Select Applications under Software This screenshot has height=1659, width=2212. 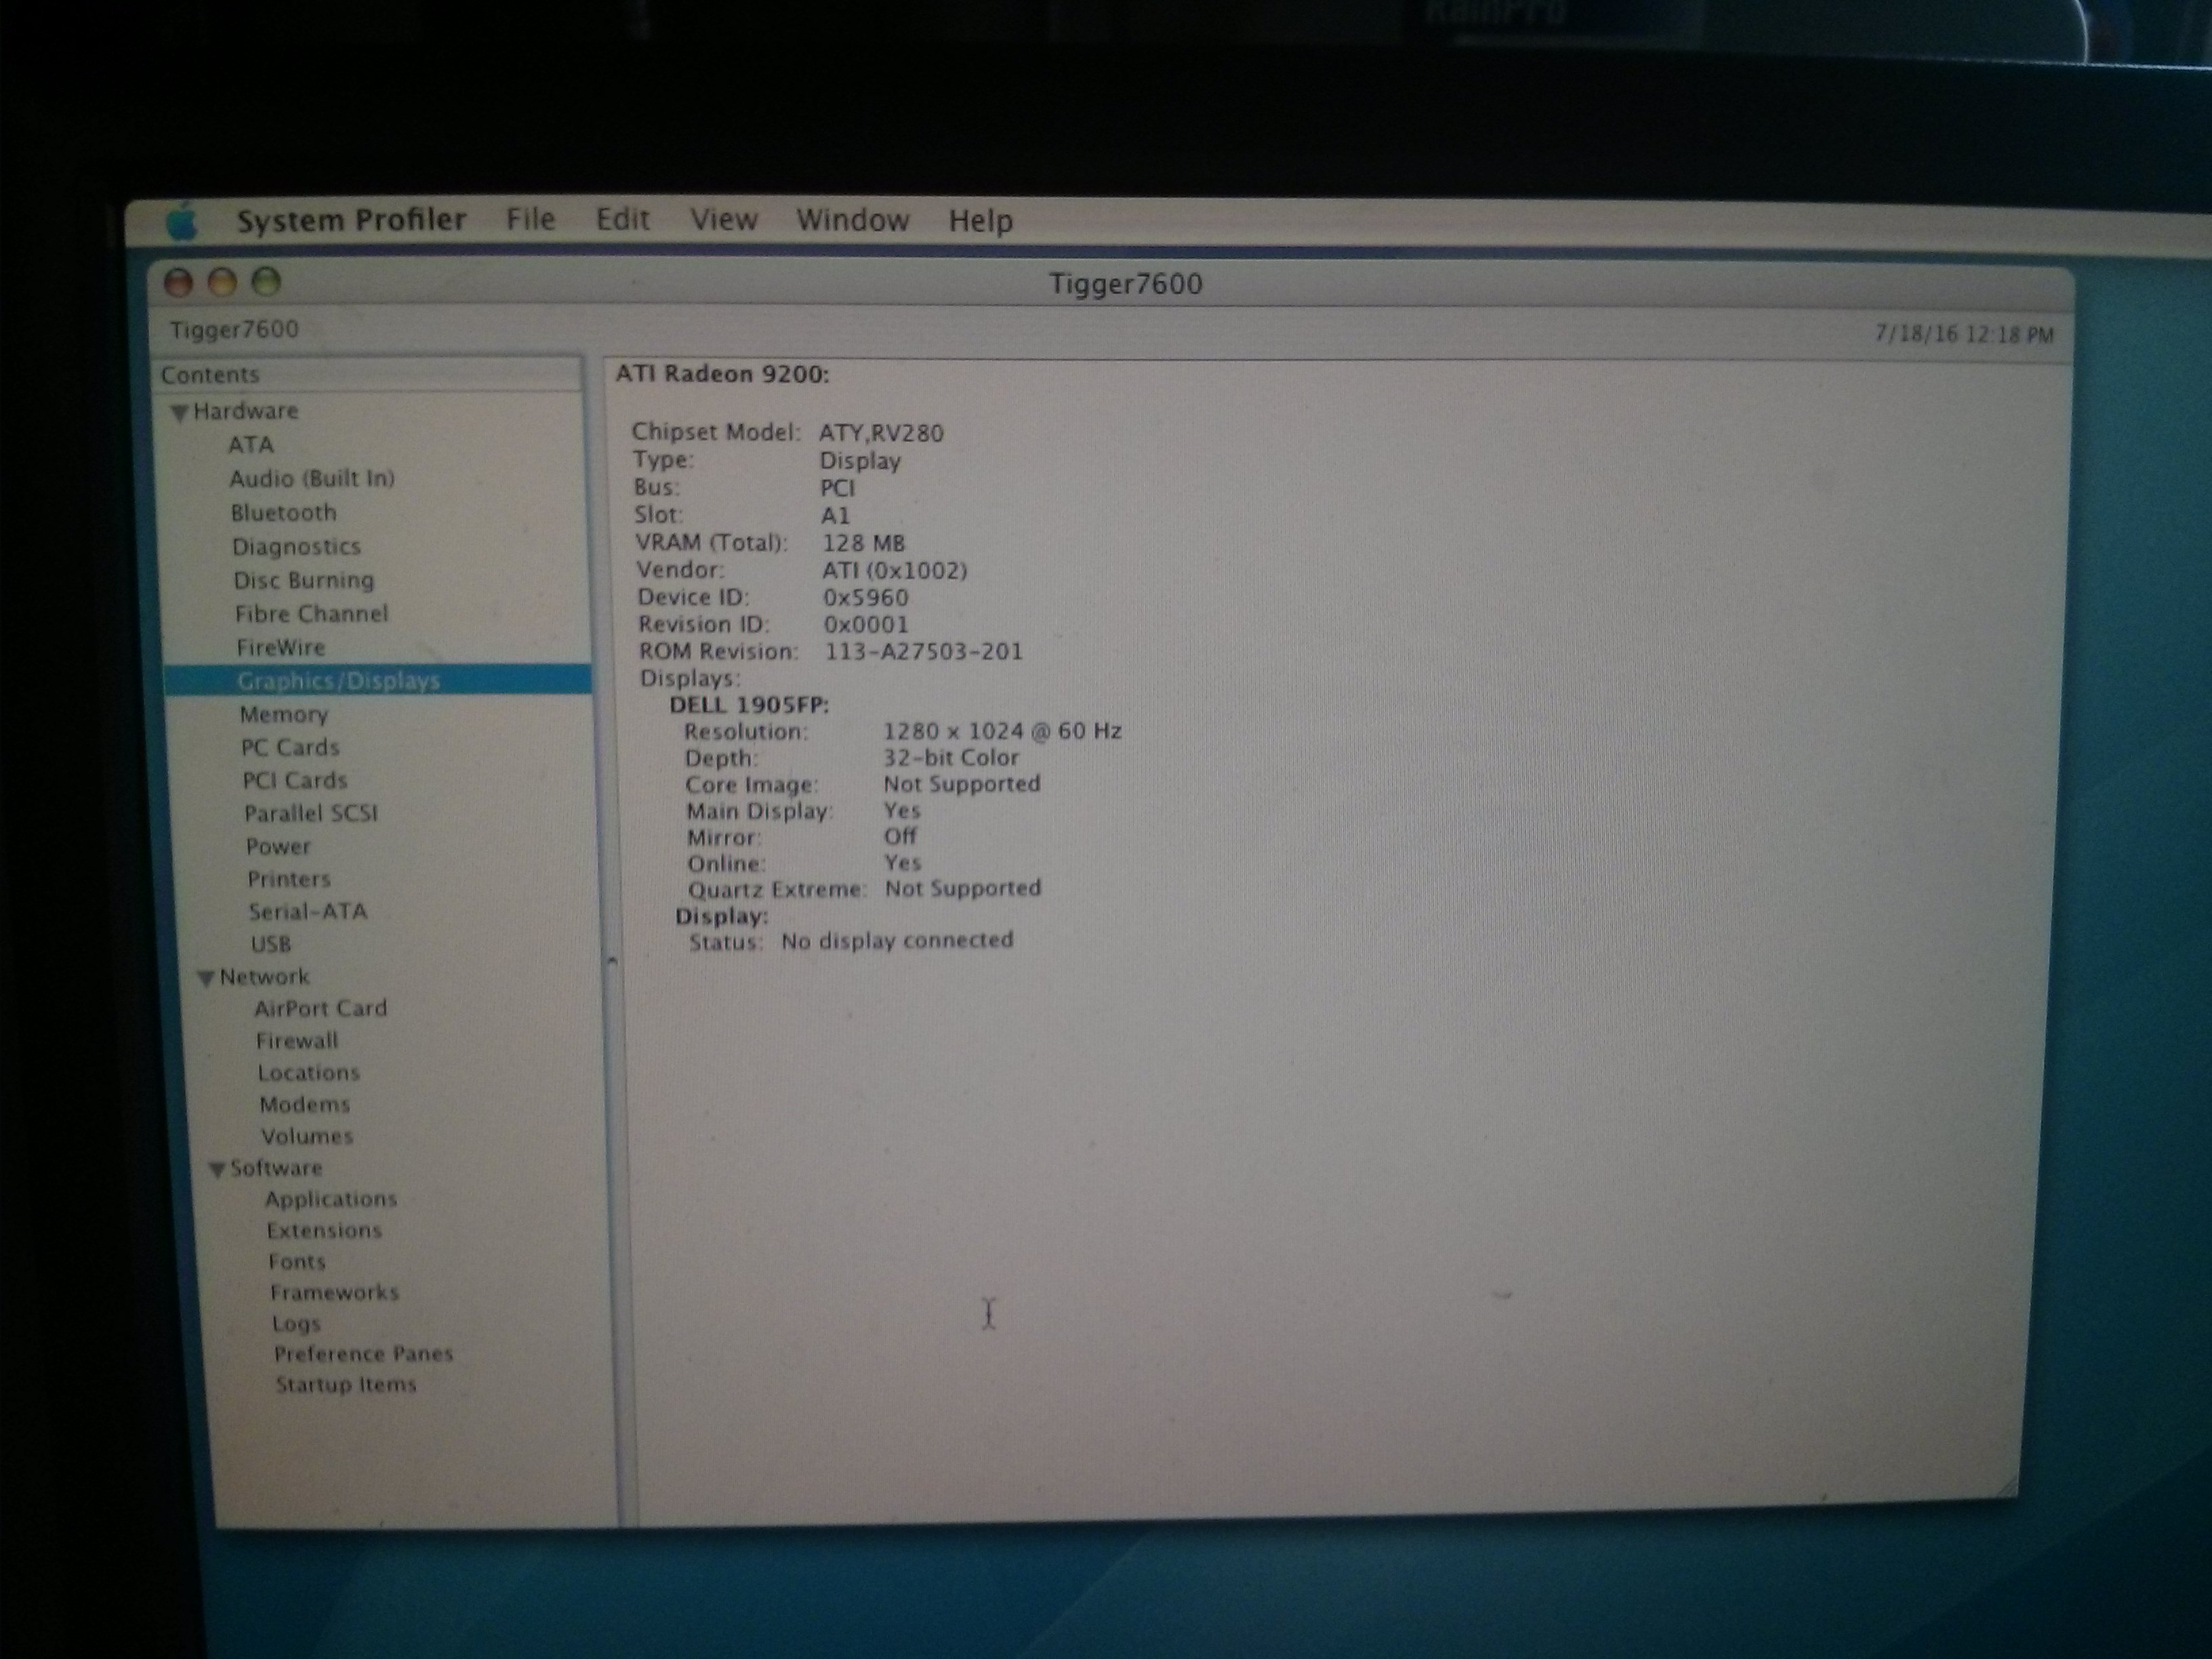coord(331,1199)
